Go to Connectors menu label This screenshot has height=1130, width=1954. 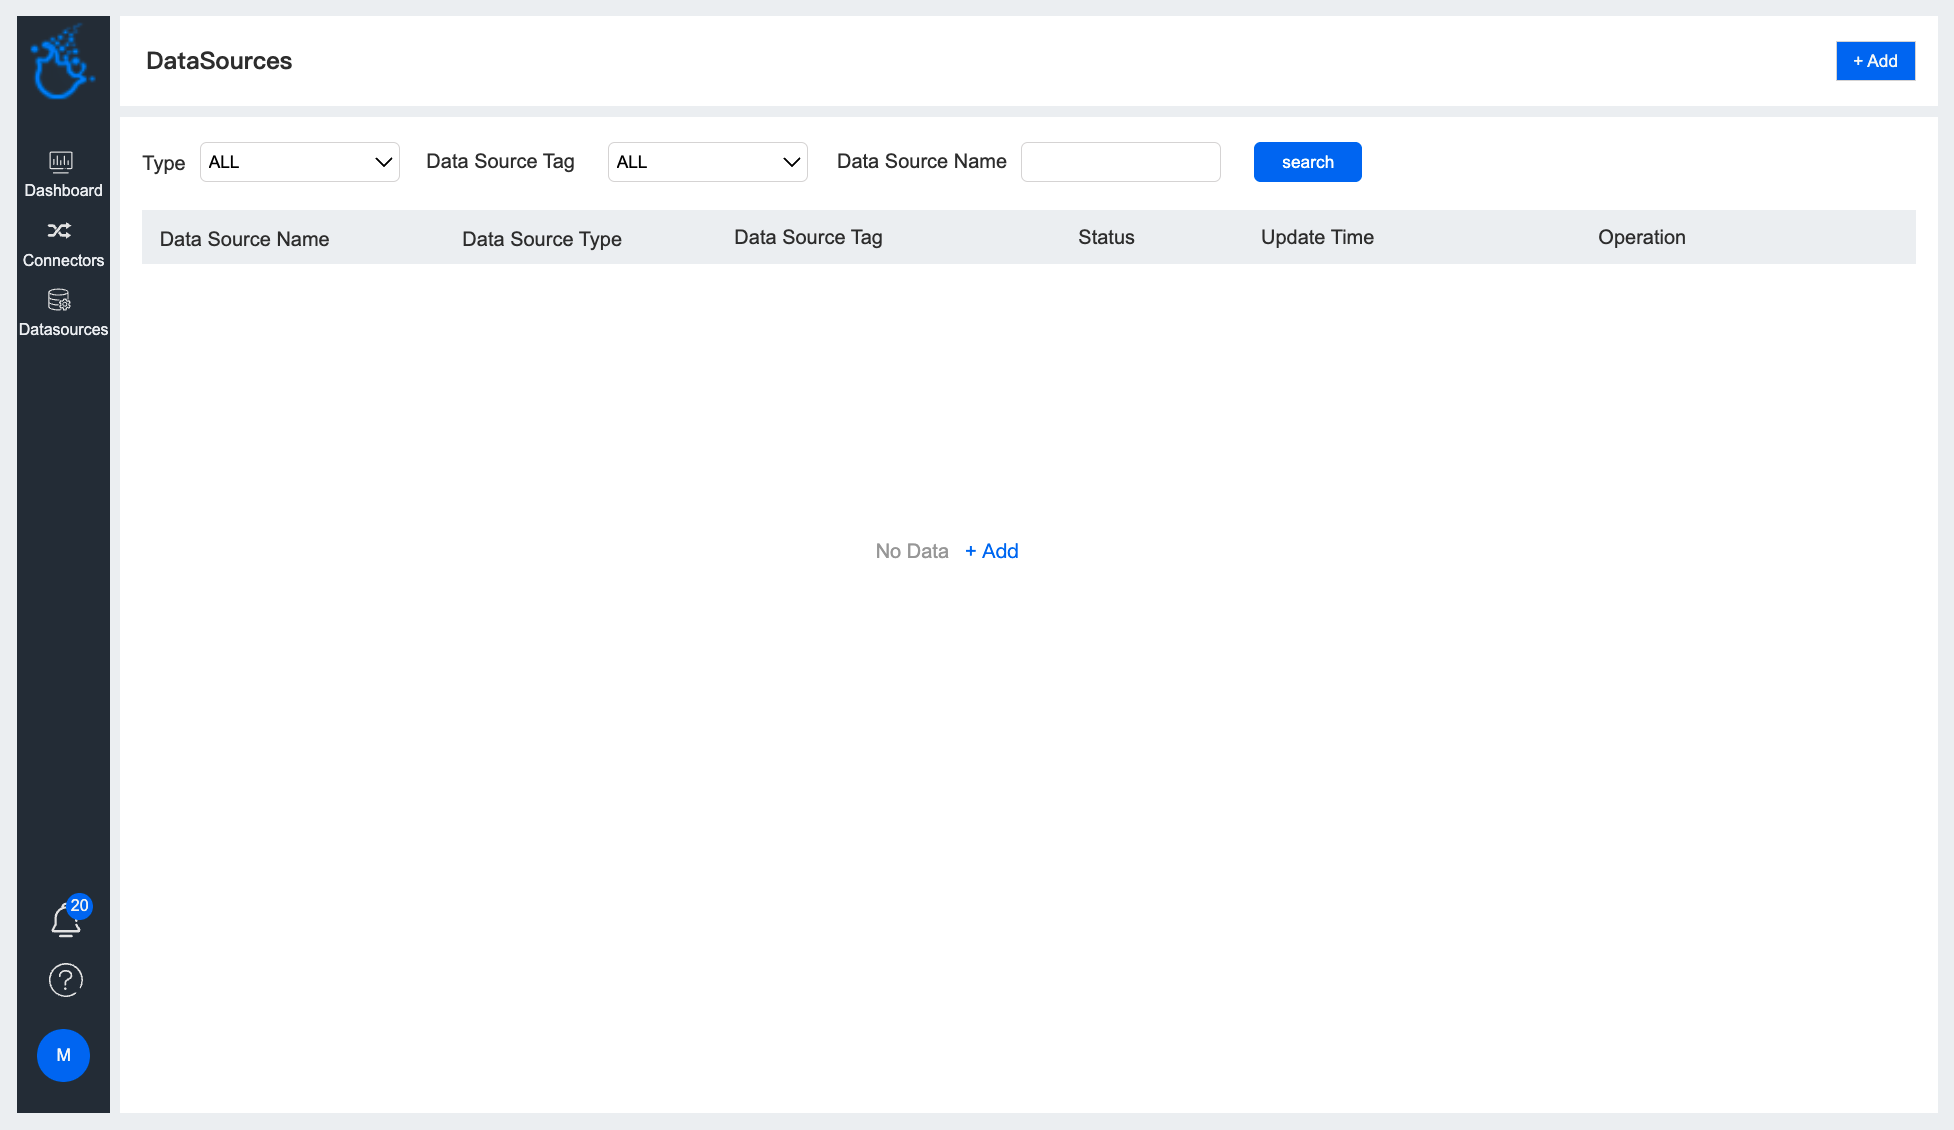point(63,260)
